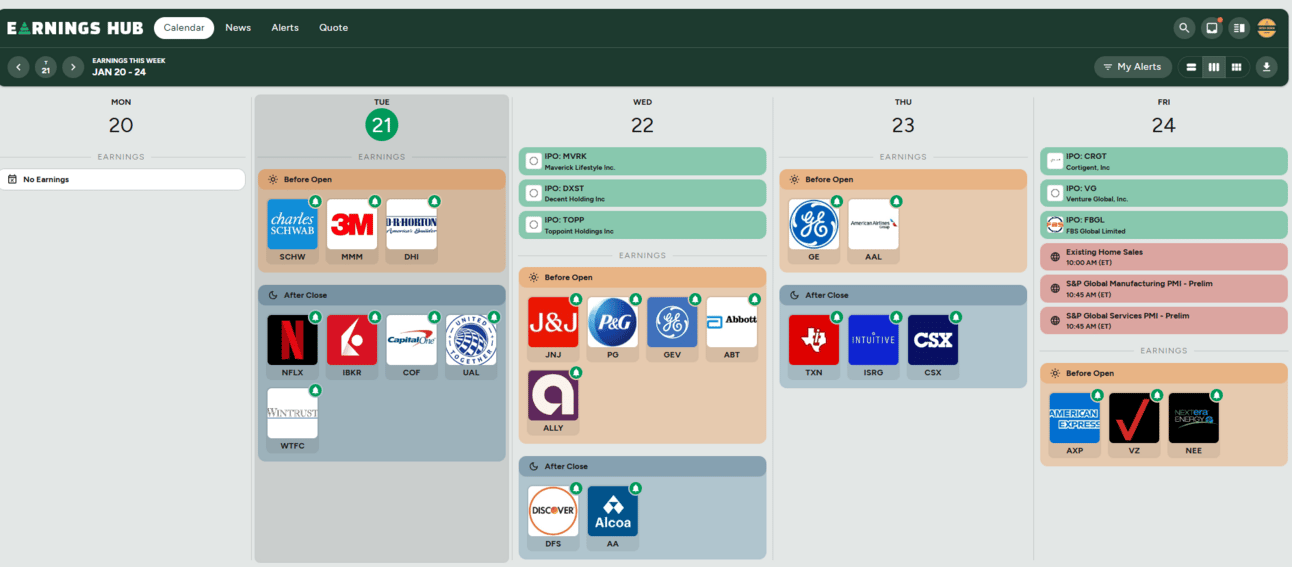This screenshot has width=1292, height=567.
Task: Open Charles Schwab SCHW logo
Action: pyautogui.click(x=292, y=224)
